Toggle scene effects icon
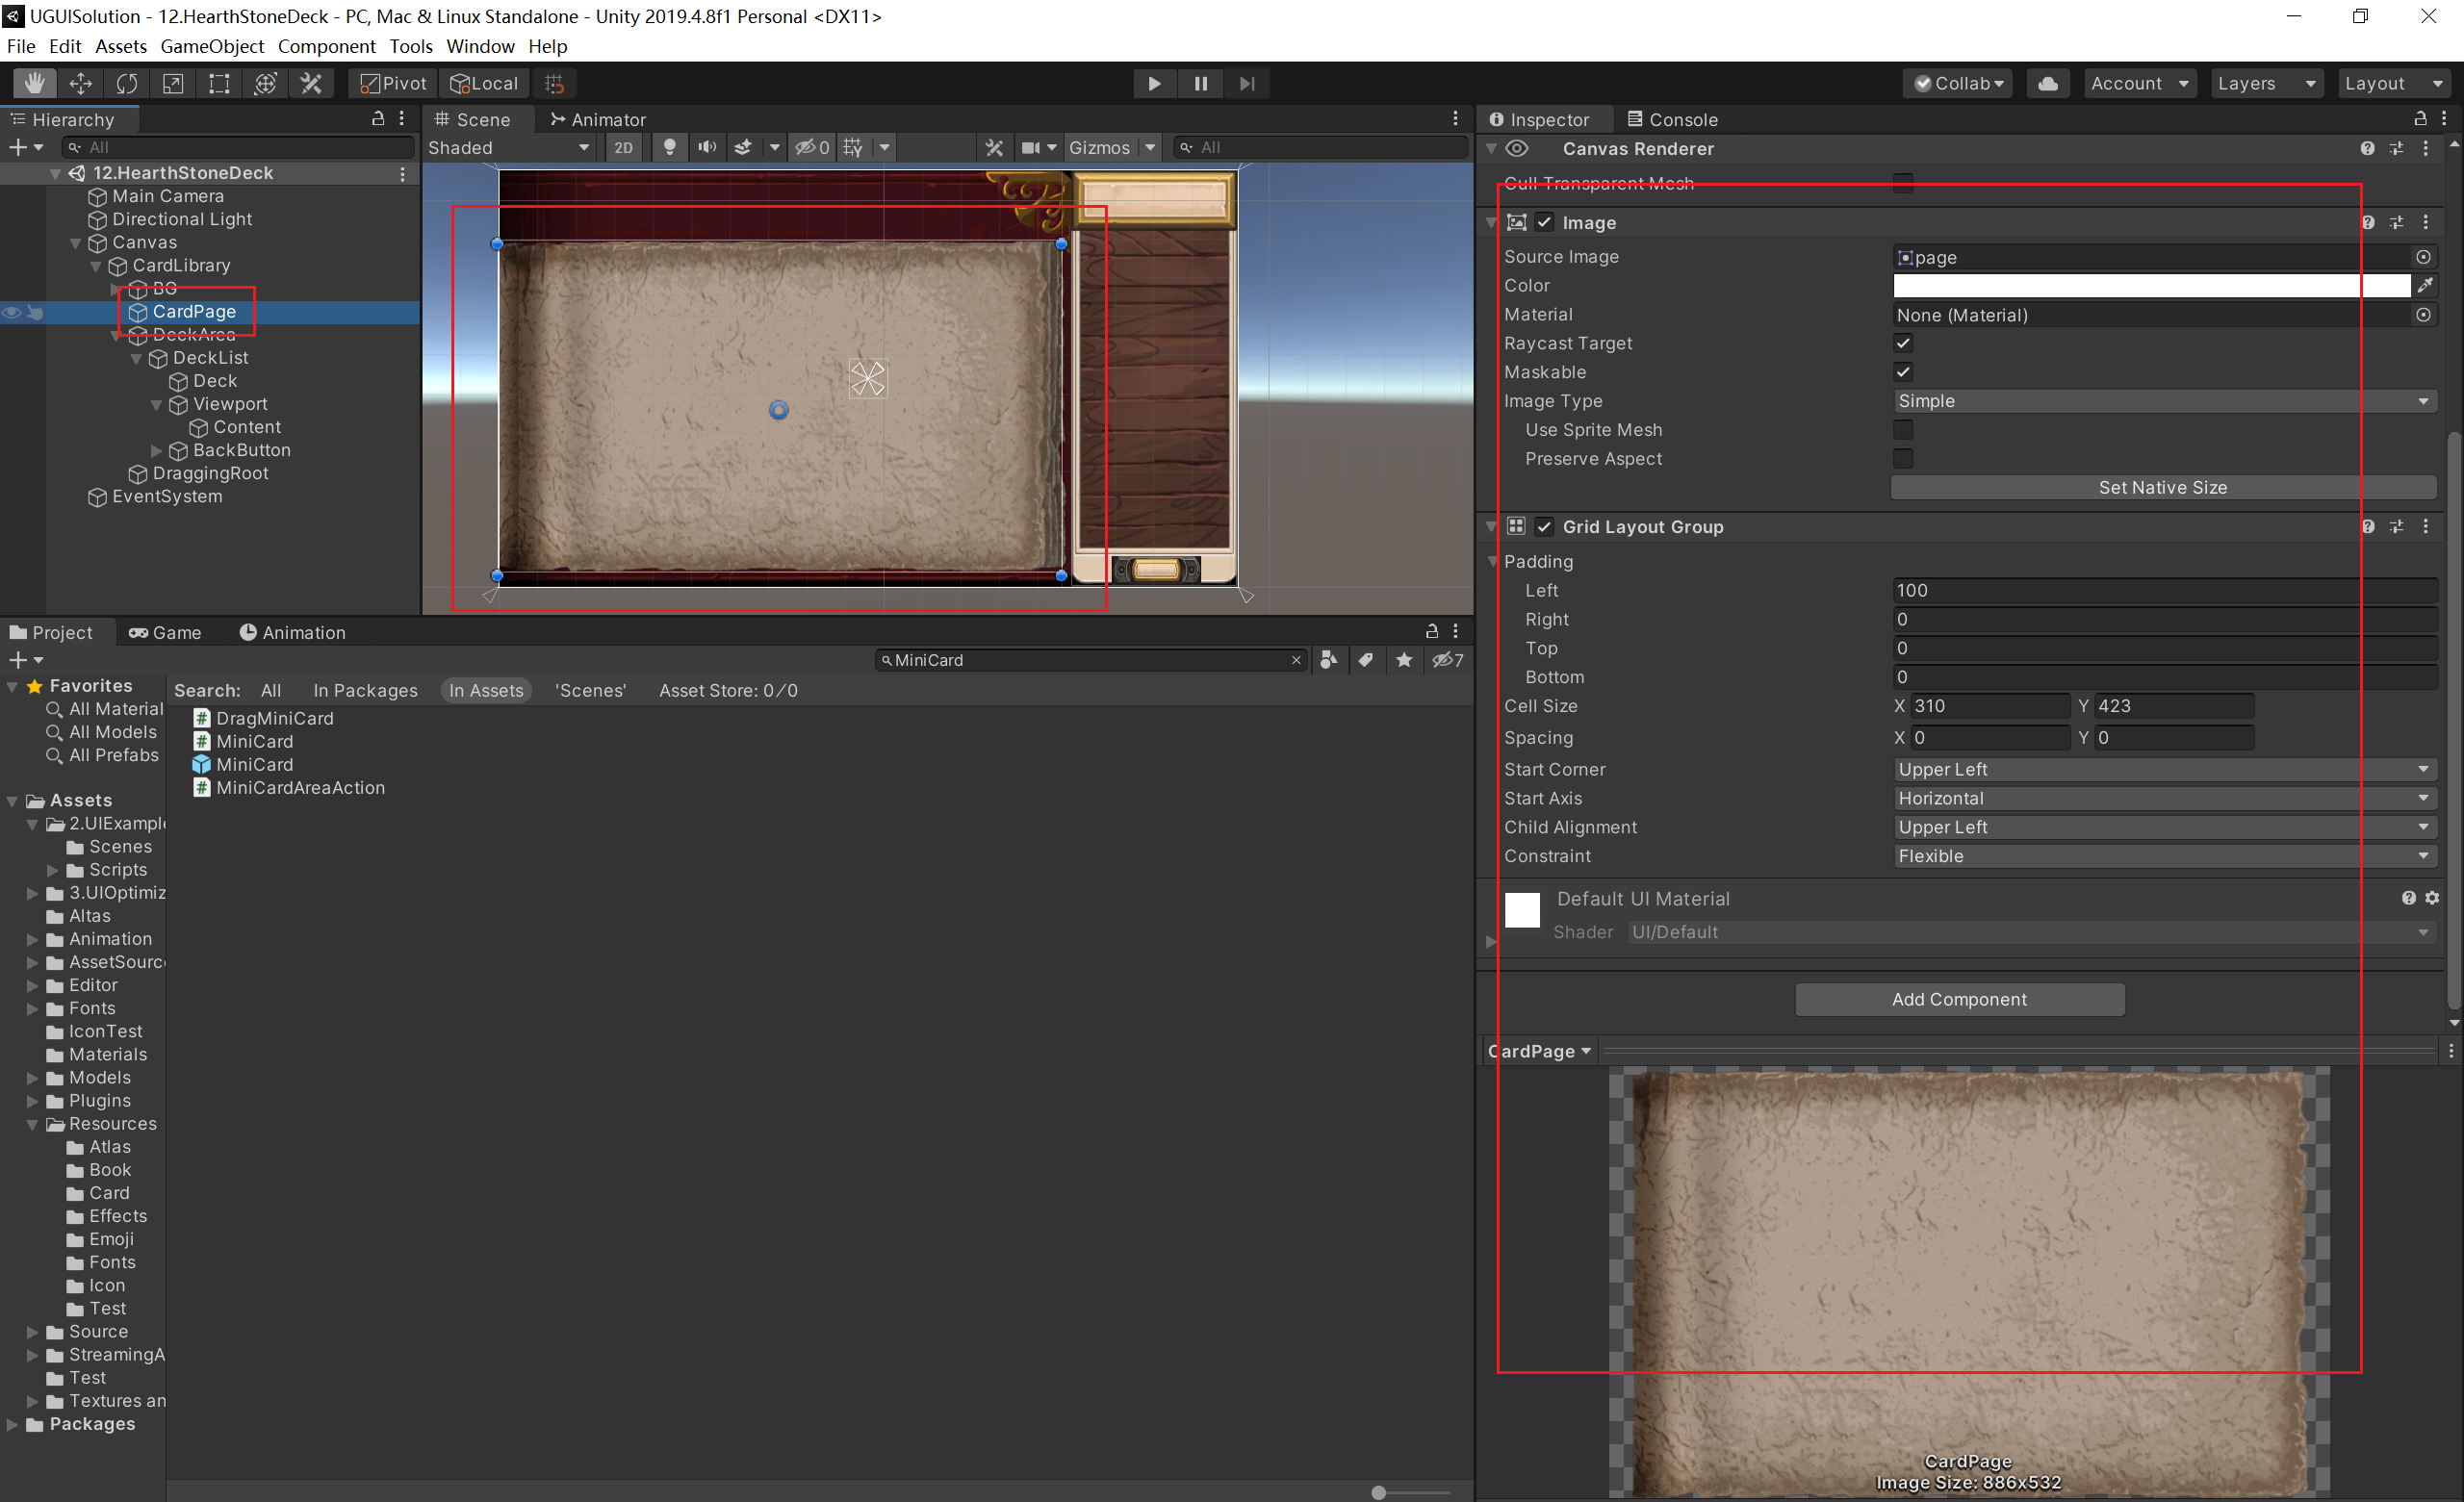Image resolution: width=2464 pixels, height=1502 pixels. [x=743, y=147]
